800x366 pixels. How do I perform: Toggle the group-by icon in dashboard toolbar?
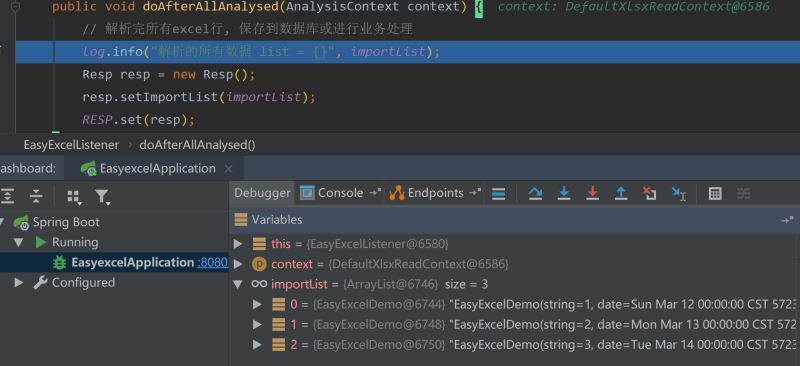(74, 197)
